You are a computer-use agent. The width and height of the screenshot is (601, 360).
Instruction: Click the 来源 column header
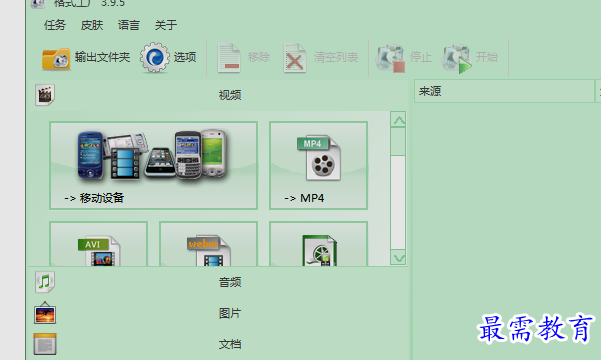[x=504, y=91]
